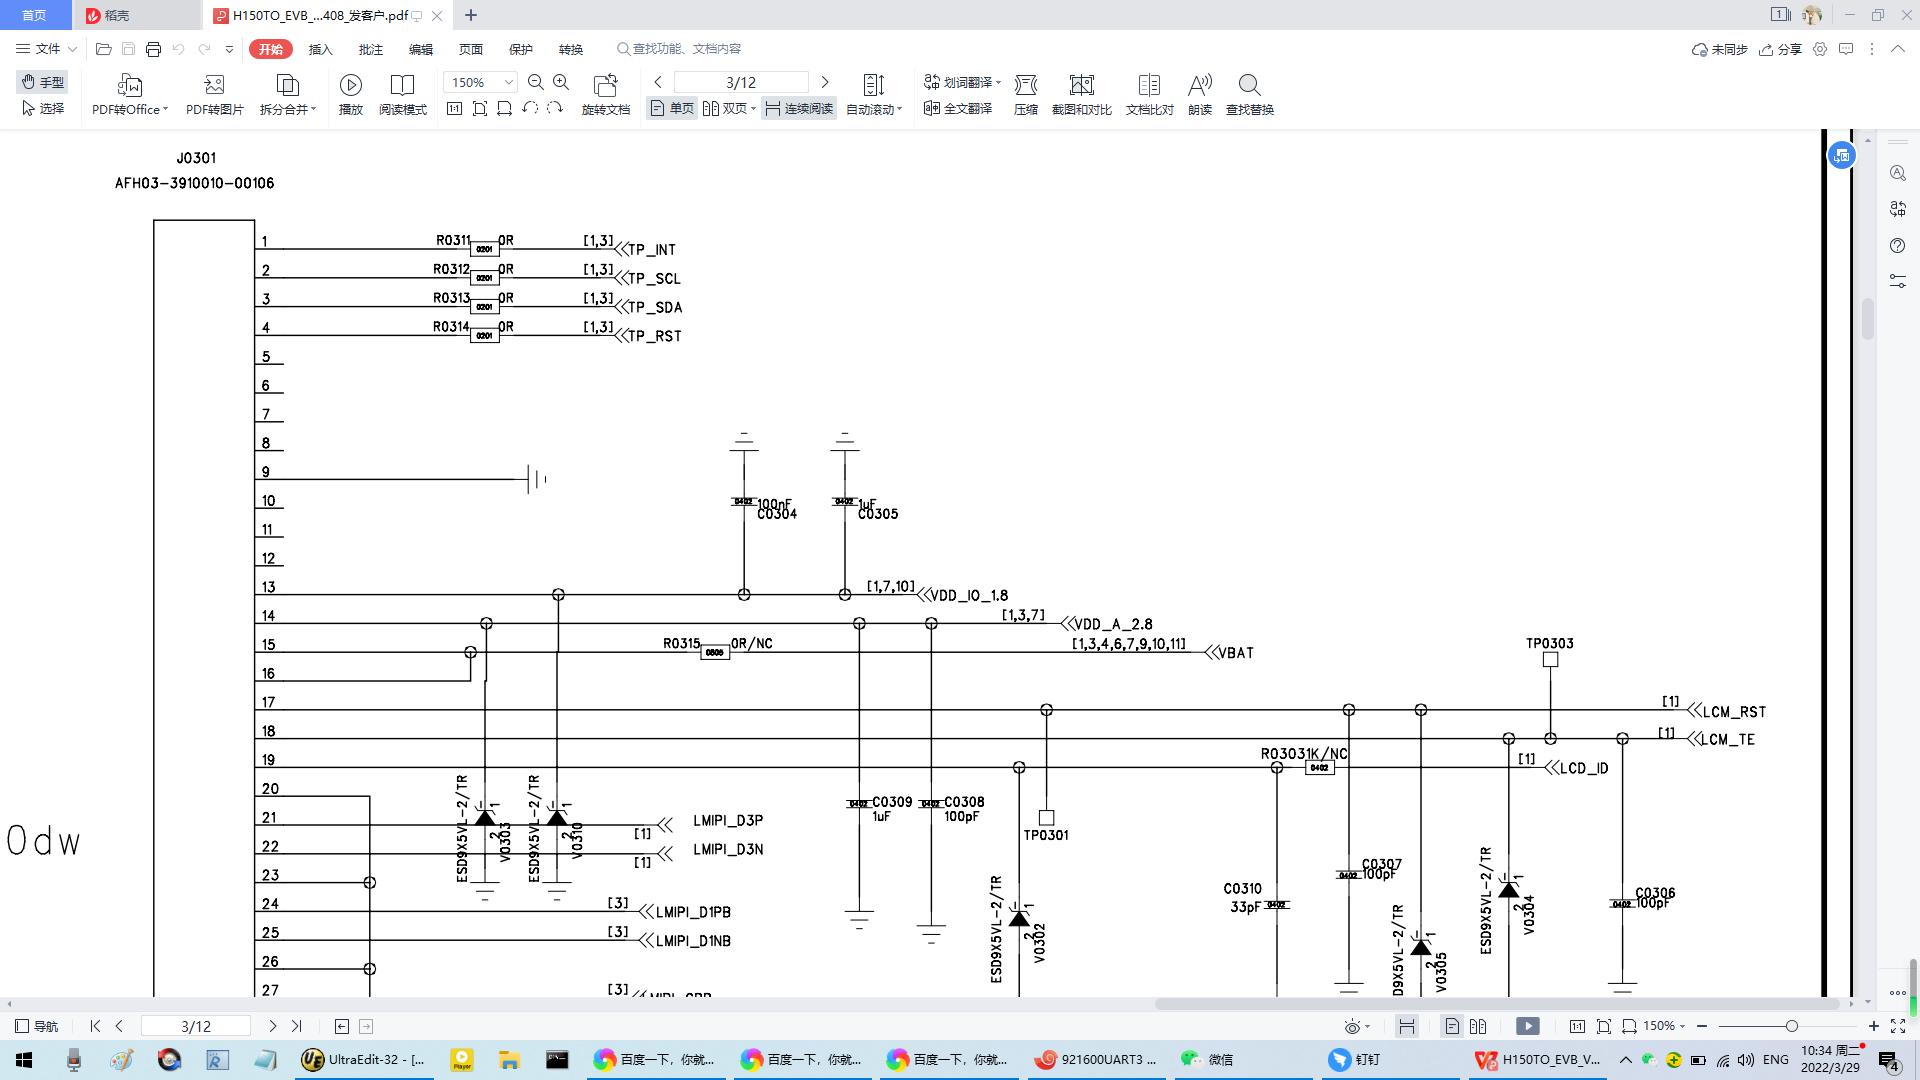Select the Hand tool

tap(43, 82)
